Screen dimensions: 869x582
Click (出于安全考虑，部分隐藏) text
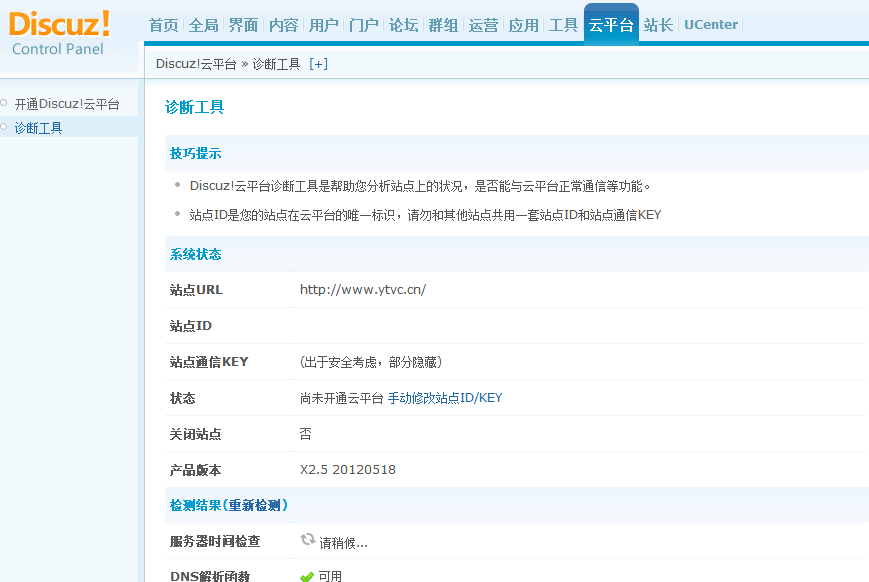(371, 362)
